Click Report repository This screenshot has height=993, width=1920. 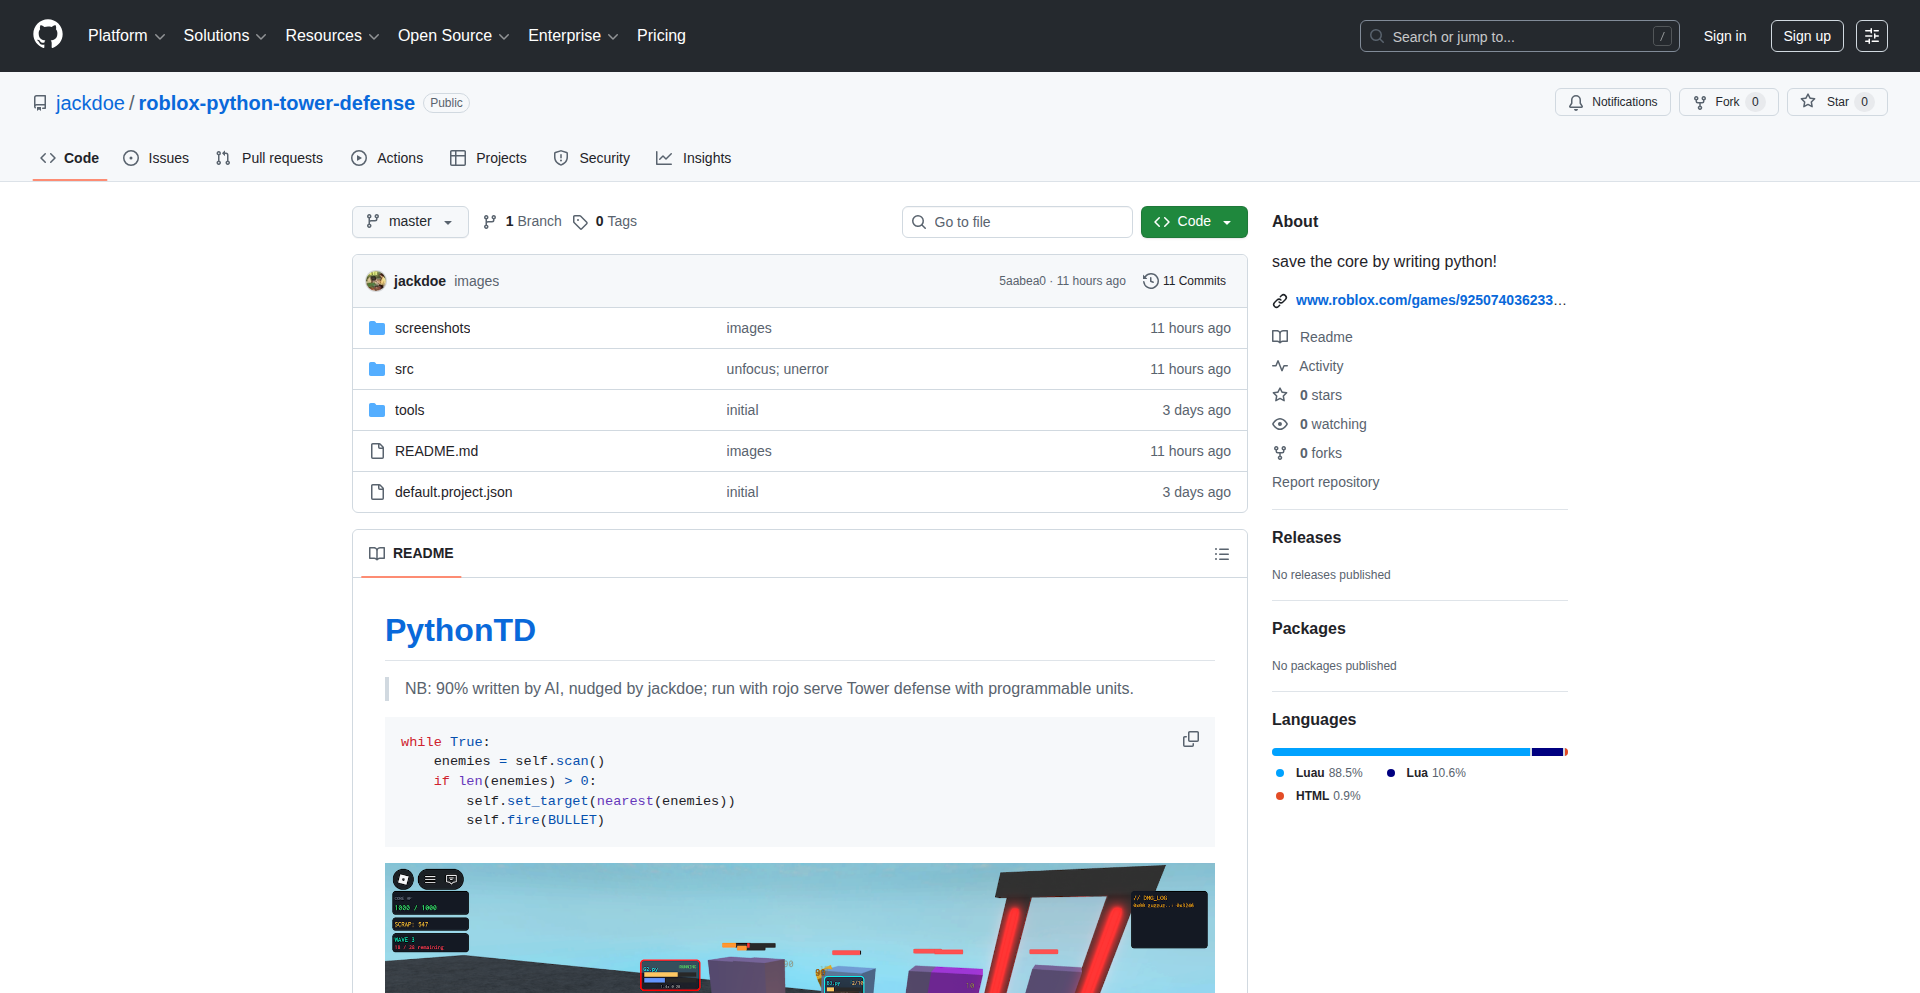pyautogui.click(x=1325, y=482)
